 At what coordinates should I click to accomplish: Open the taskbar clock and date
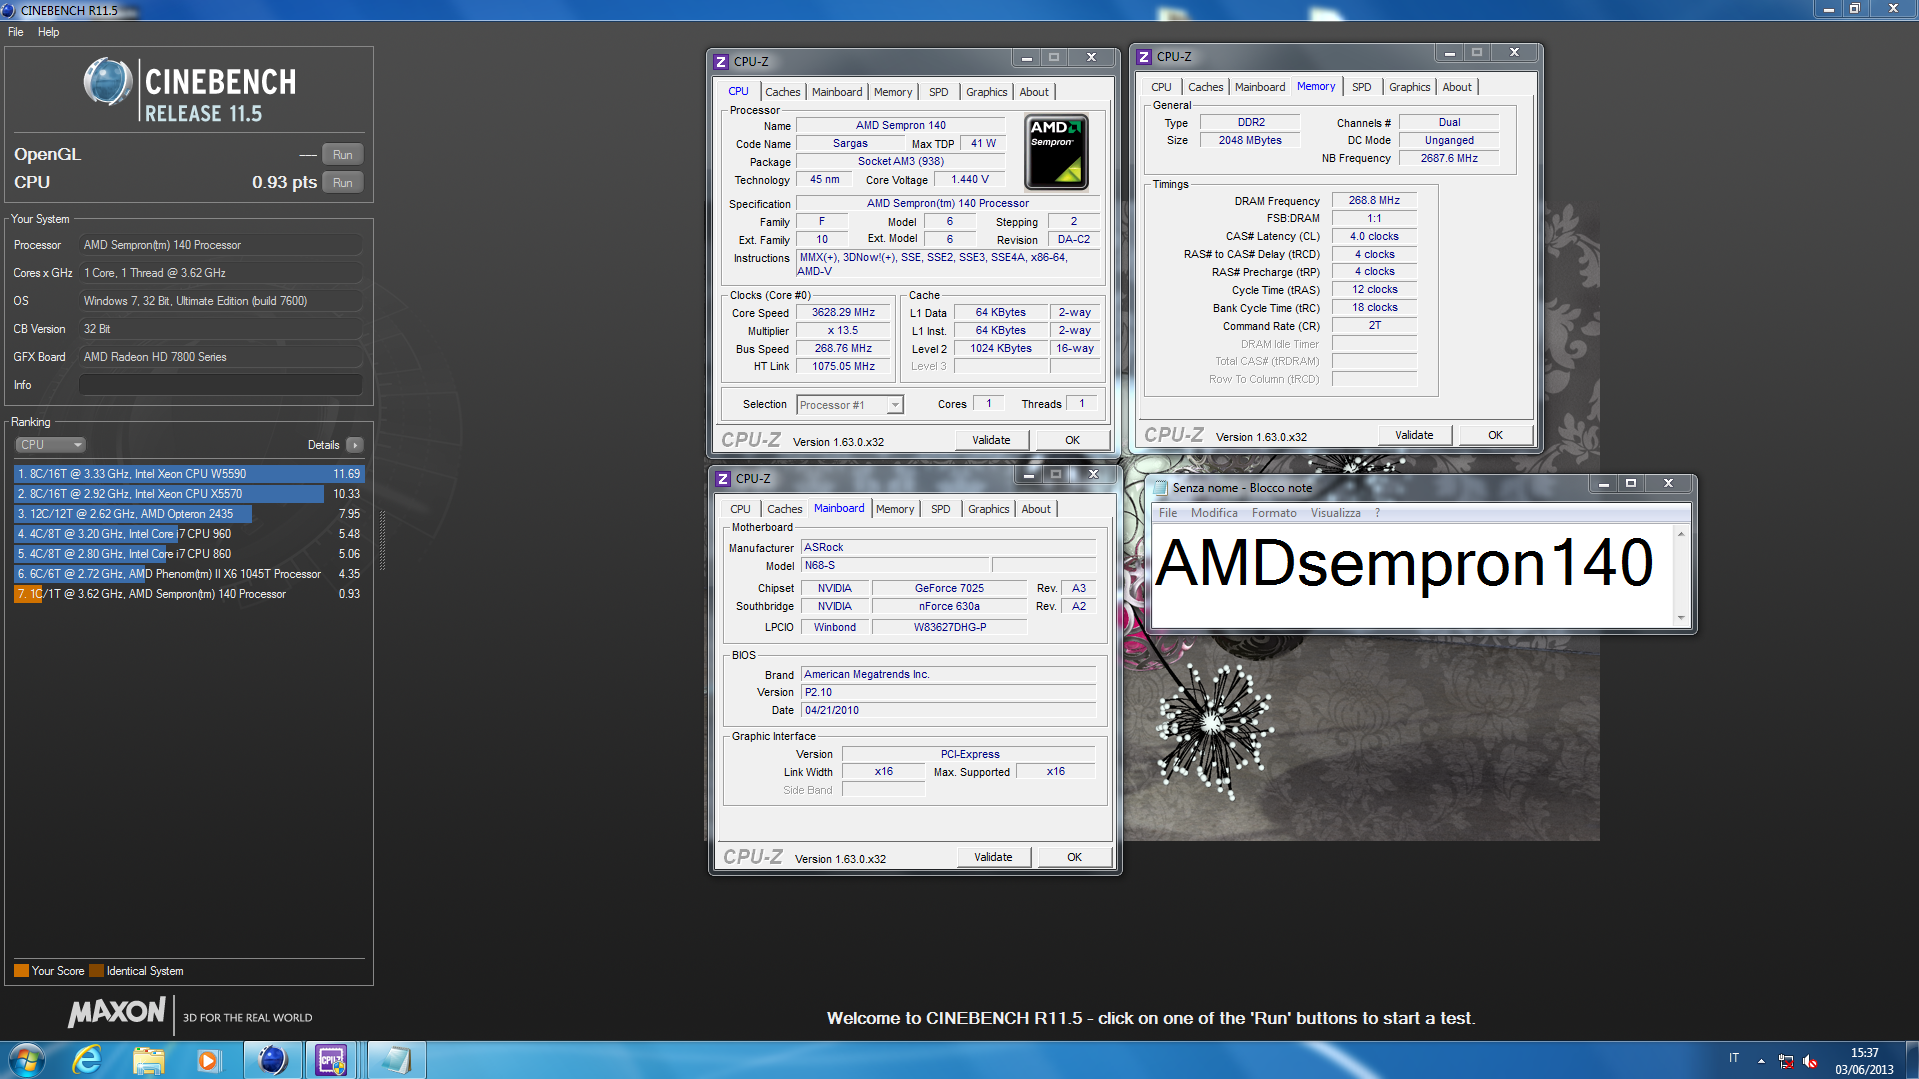click(x=1864, y=1061)
